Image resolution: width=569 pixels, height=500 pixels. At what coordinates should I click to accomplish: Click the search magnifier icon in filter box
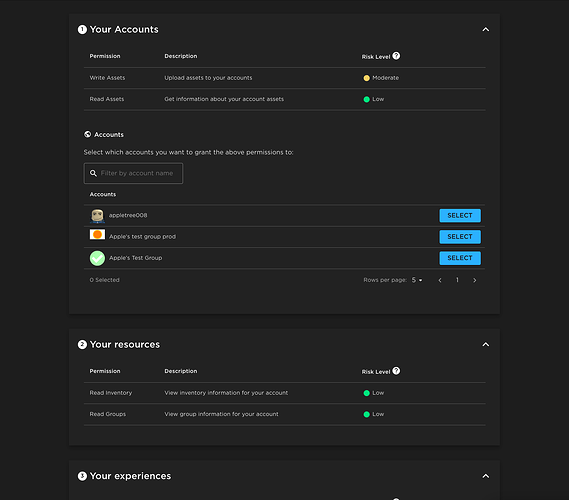point(93,173)
